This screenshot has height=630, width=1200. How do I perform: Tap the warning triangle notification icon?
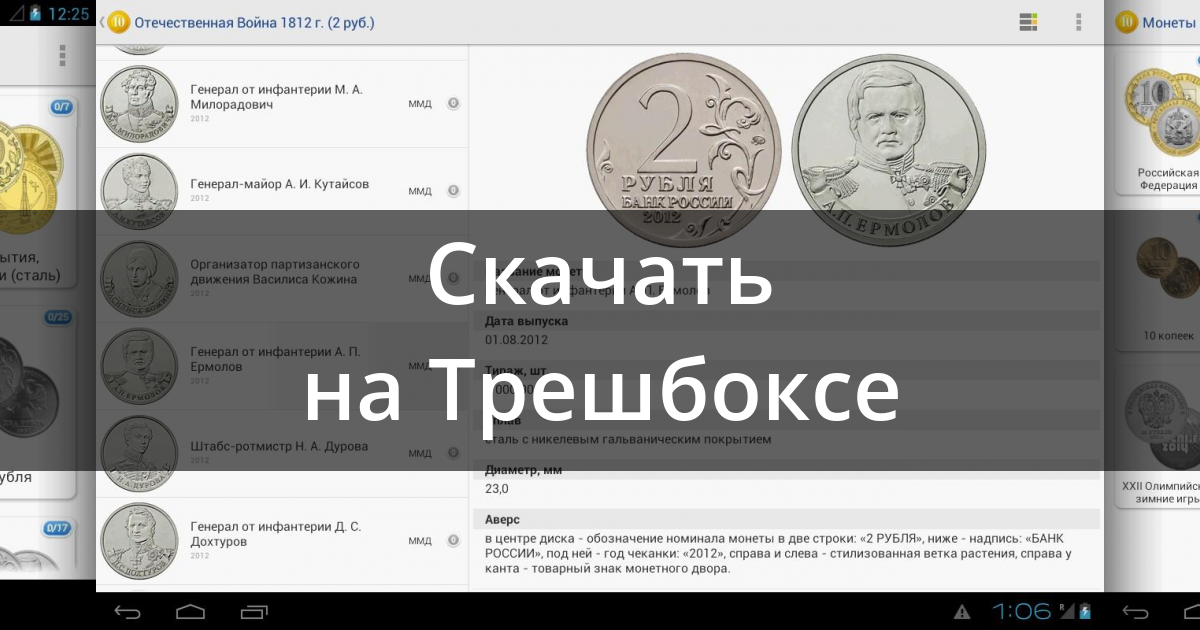[962, 611]
